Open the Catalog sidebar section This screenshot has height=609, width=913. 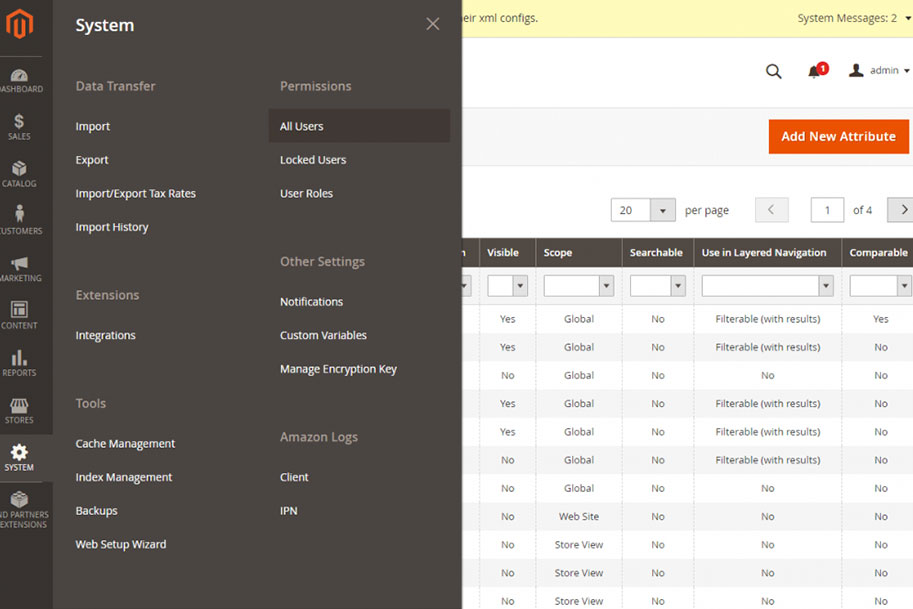[x=19, y=174]
